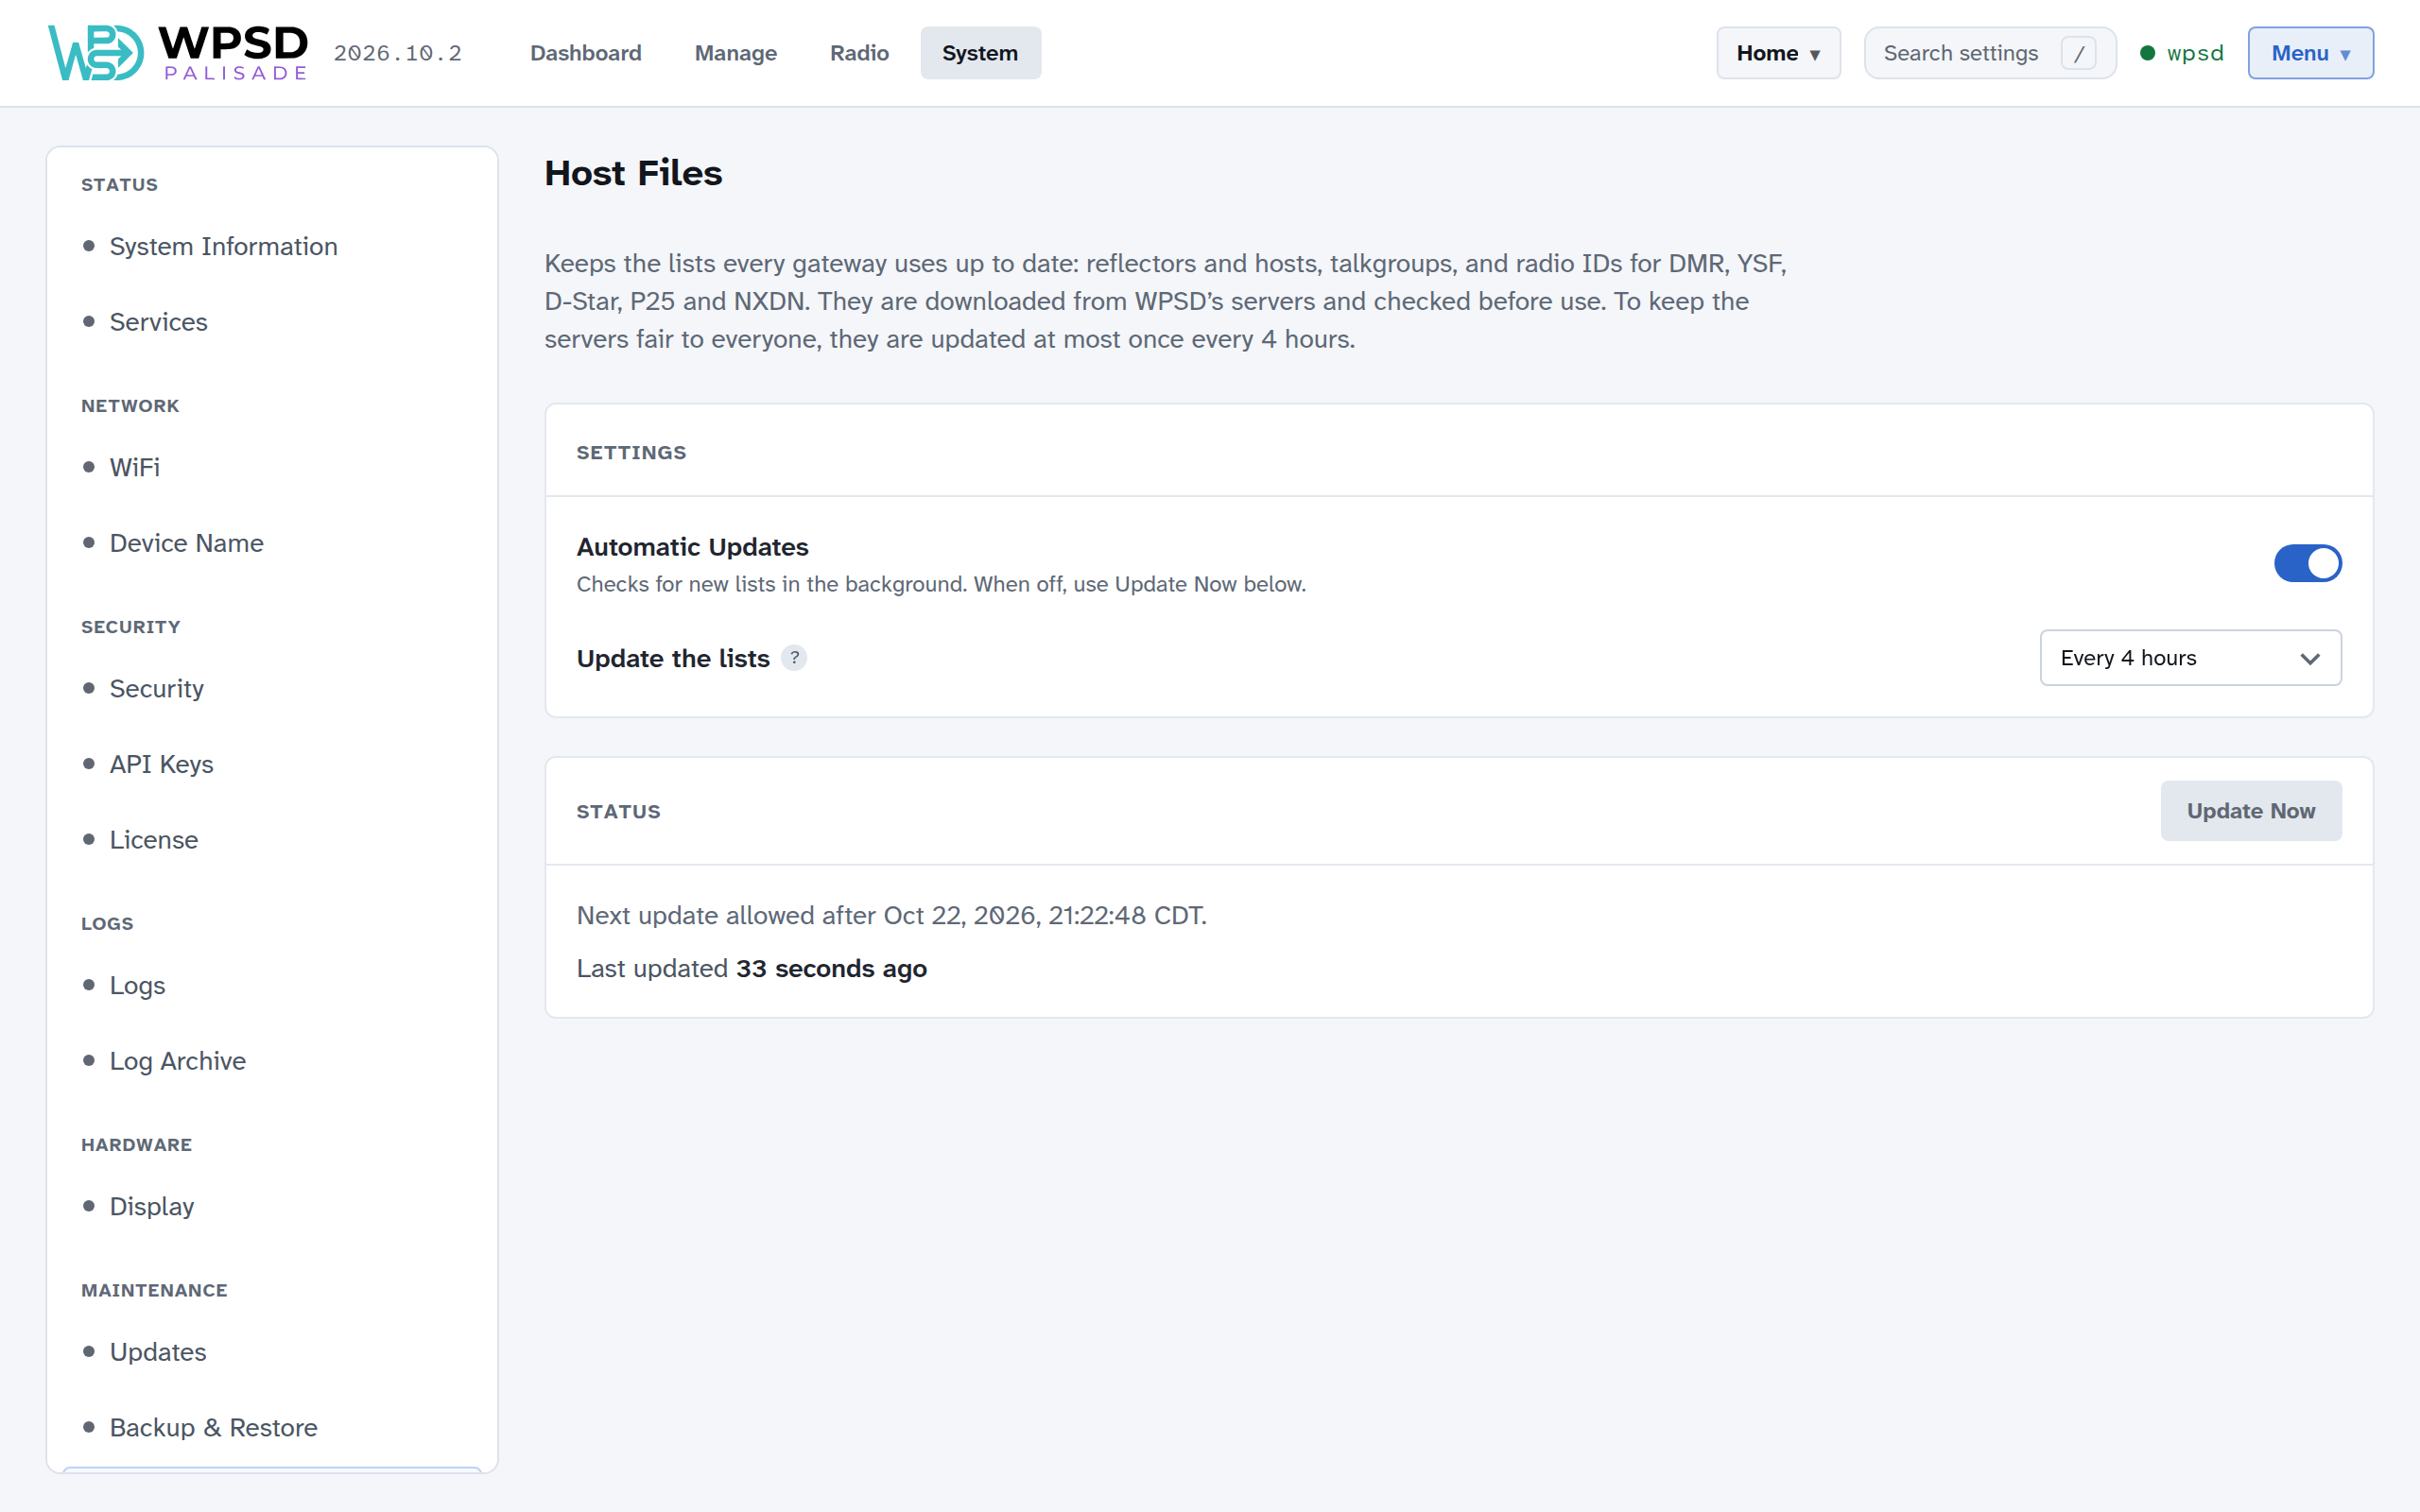The height and width of the screenshot is (1512, 2420).
Task: Click the version number 2026.10.2
Action: pos(398,53)
